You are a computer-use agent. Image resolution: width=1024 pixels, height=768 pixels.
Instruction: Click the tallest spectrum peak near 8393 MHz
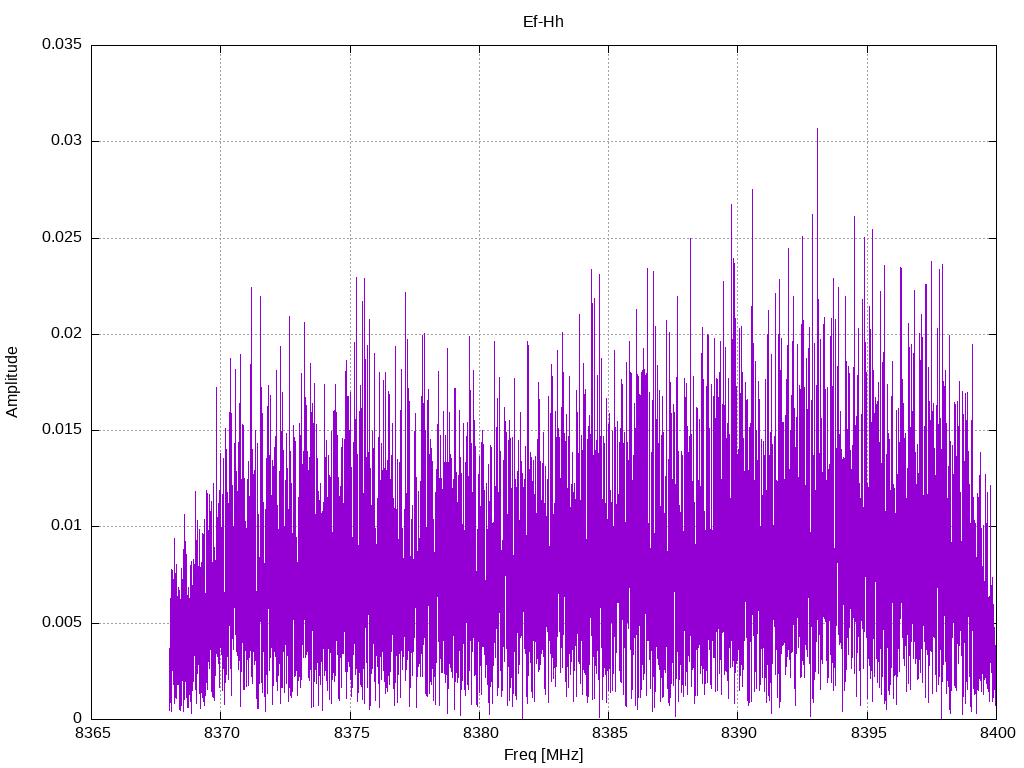point(817,131)
